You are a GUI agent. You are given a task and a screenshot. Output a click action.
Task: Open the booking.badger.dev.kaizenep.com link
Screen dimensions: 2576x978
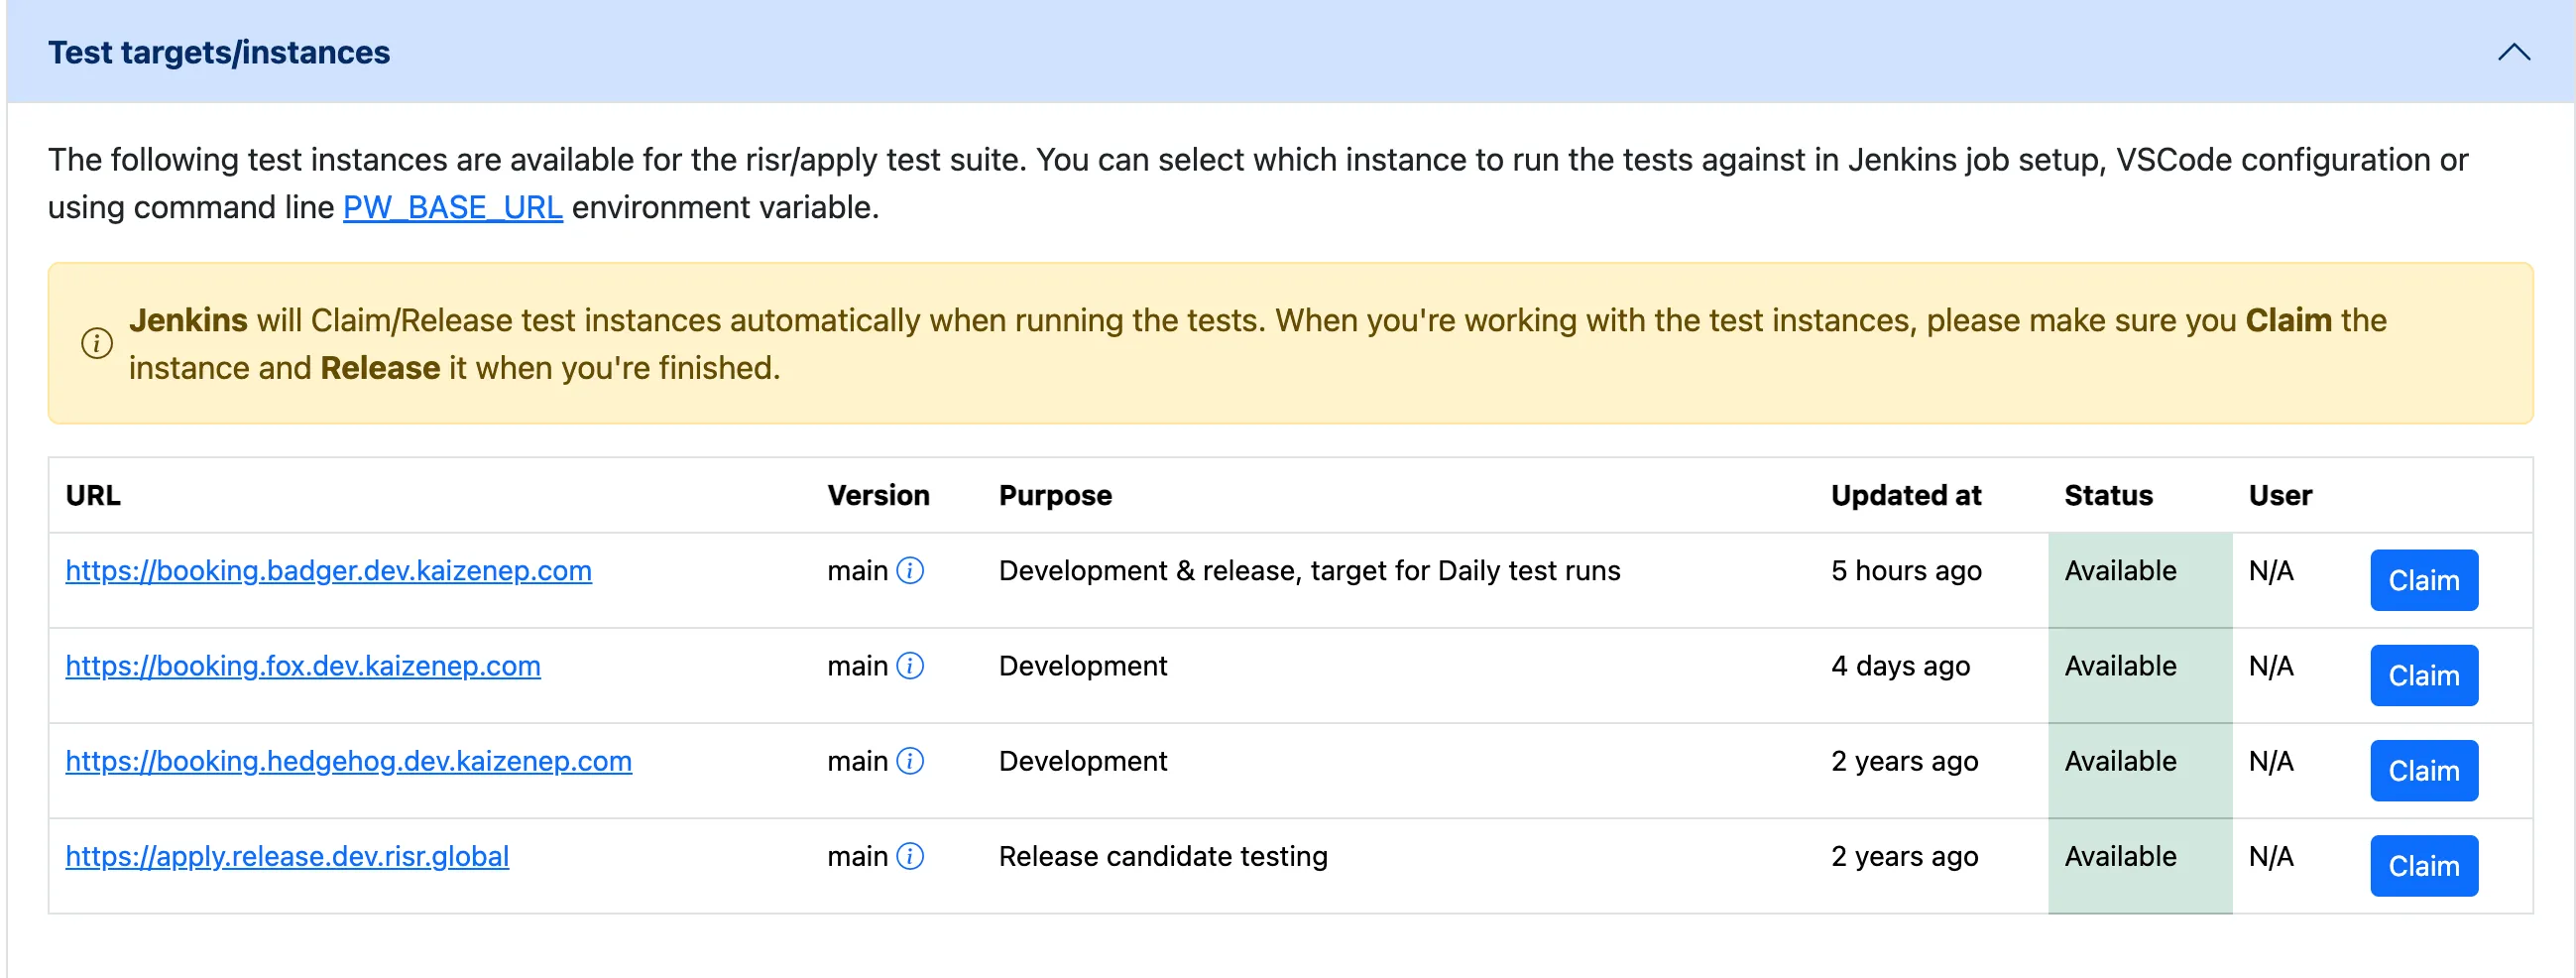329,570
